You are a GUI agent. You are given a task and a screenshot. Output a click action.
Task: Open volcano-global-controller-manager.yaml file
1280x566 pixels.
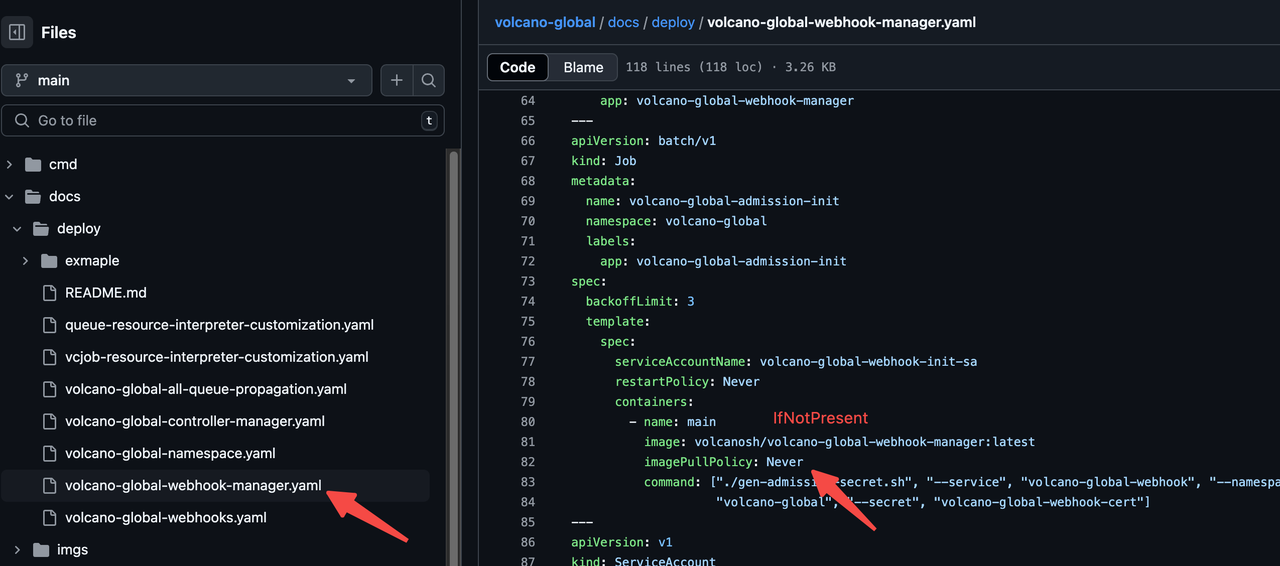pyautogui.click(x=195, y=420)
